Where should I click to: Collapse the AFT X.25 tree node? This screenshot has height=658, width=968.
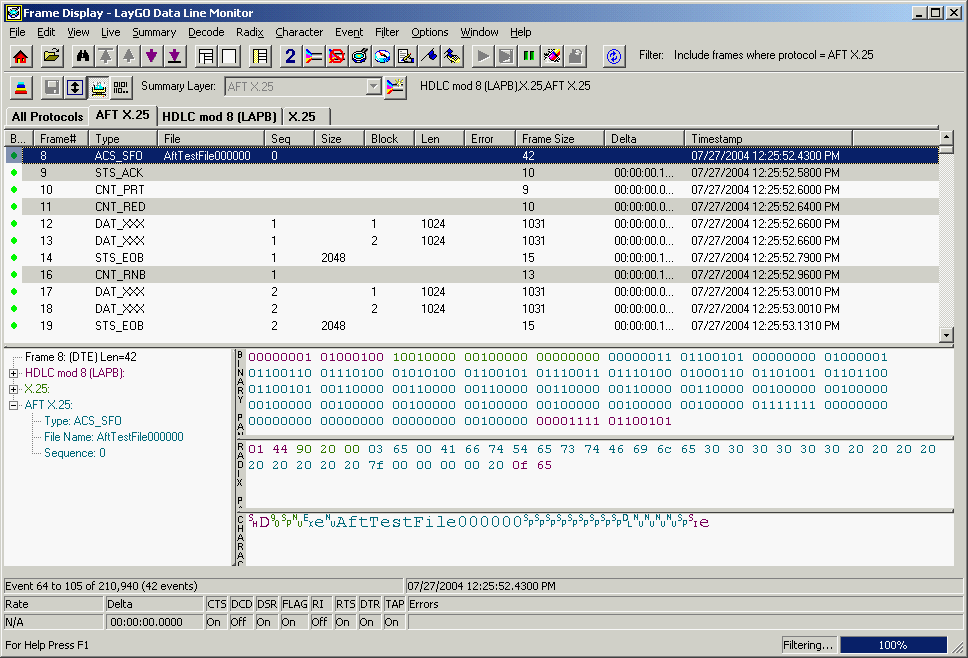point(14,406)
